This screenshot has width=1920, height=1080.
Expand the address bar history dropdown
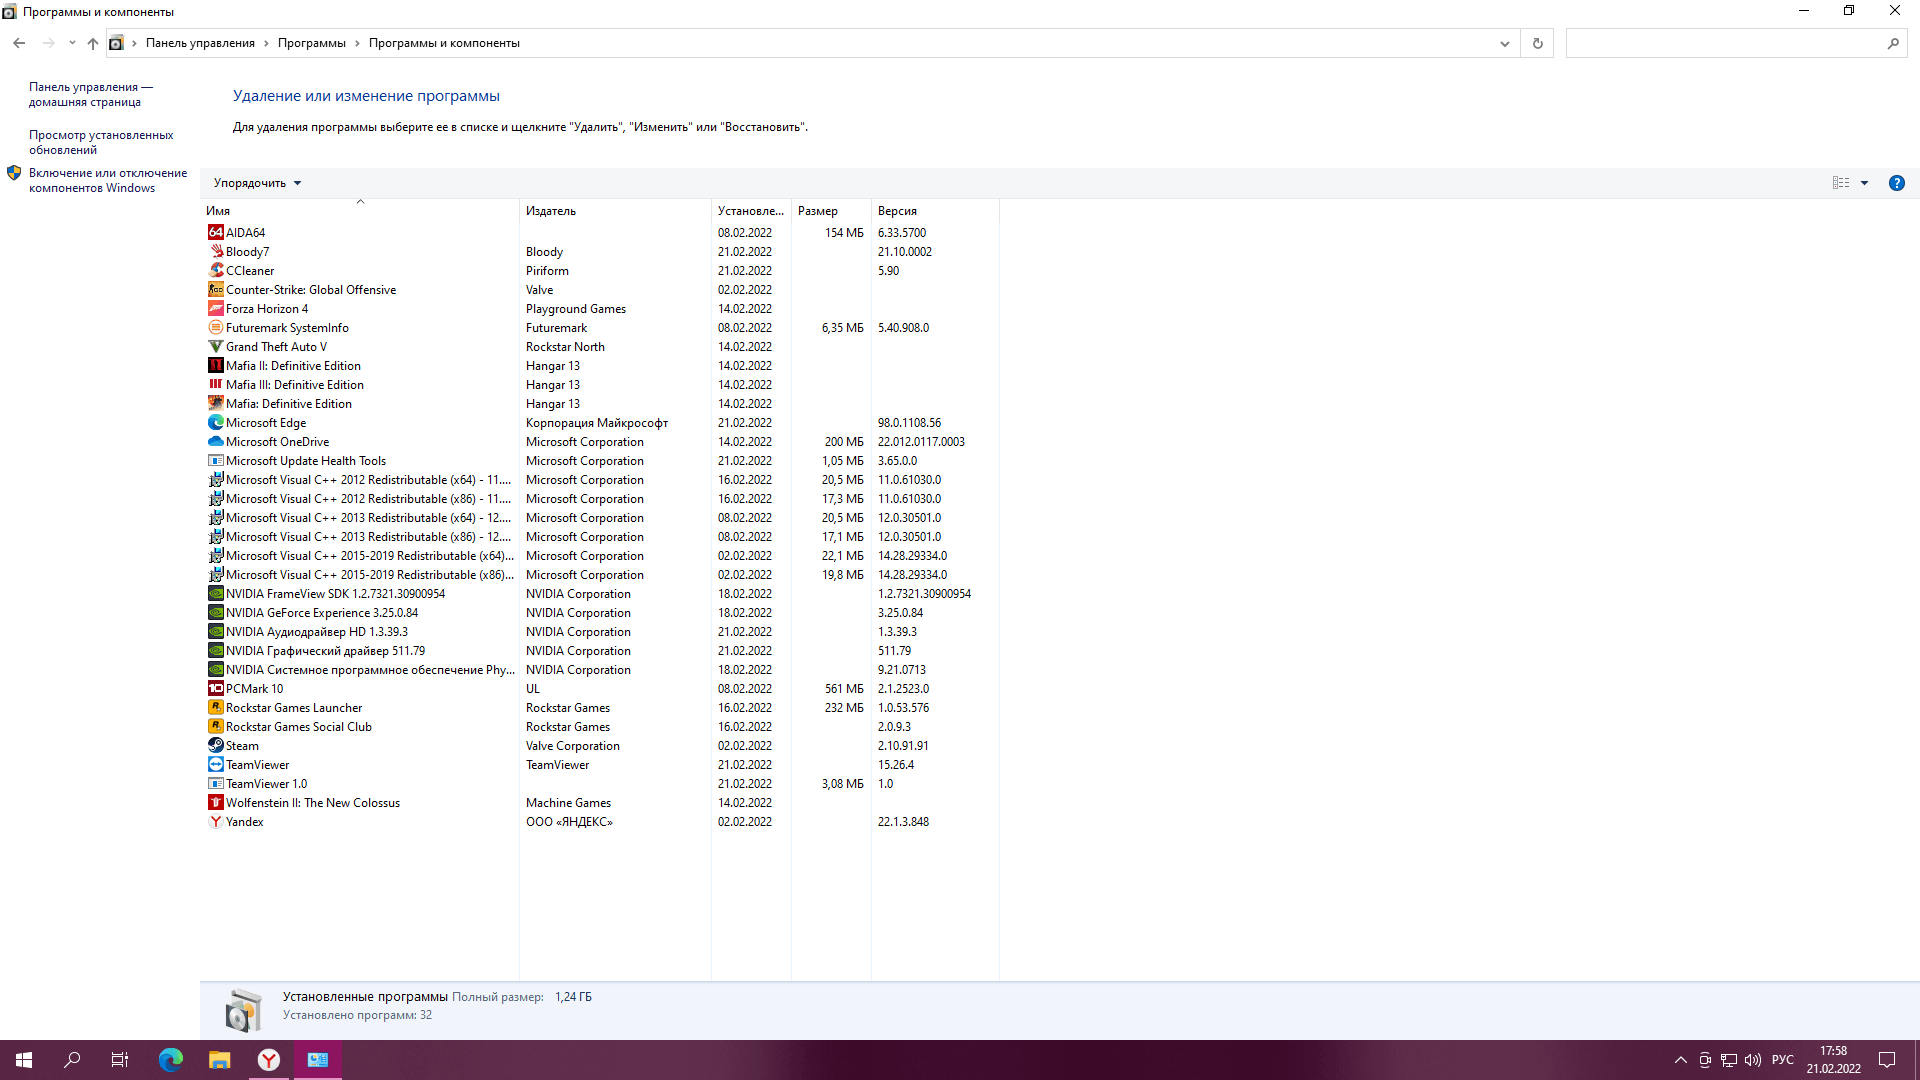tap(1504, 43)
